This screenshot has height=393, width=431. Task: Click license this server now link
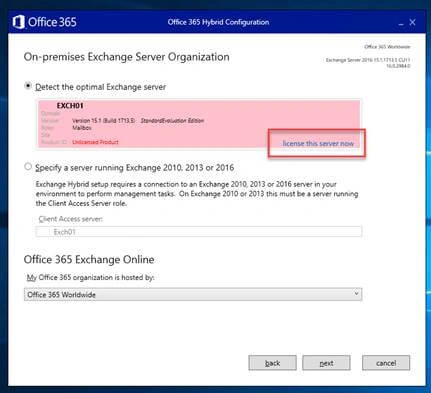pyautogui.click(x=318, y=143)
